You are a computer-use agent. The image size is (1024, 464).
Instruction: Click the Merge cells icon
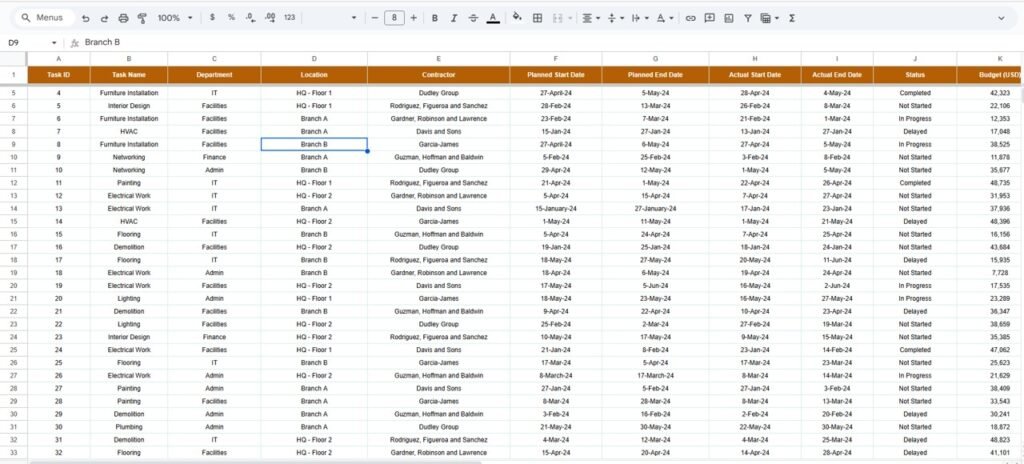[x=558, y=18]
